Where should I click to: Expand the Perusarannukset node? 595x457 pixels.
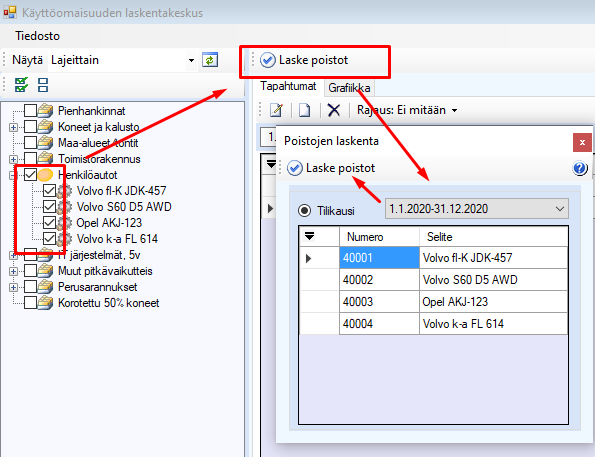click(13, 287)
